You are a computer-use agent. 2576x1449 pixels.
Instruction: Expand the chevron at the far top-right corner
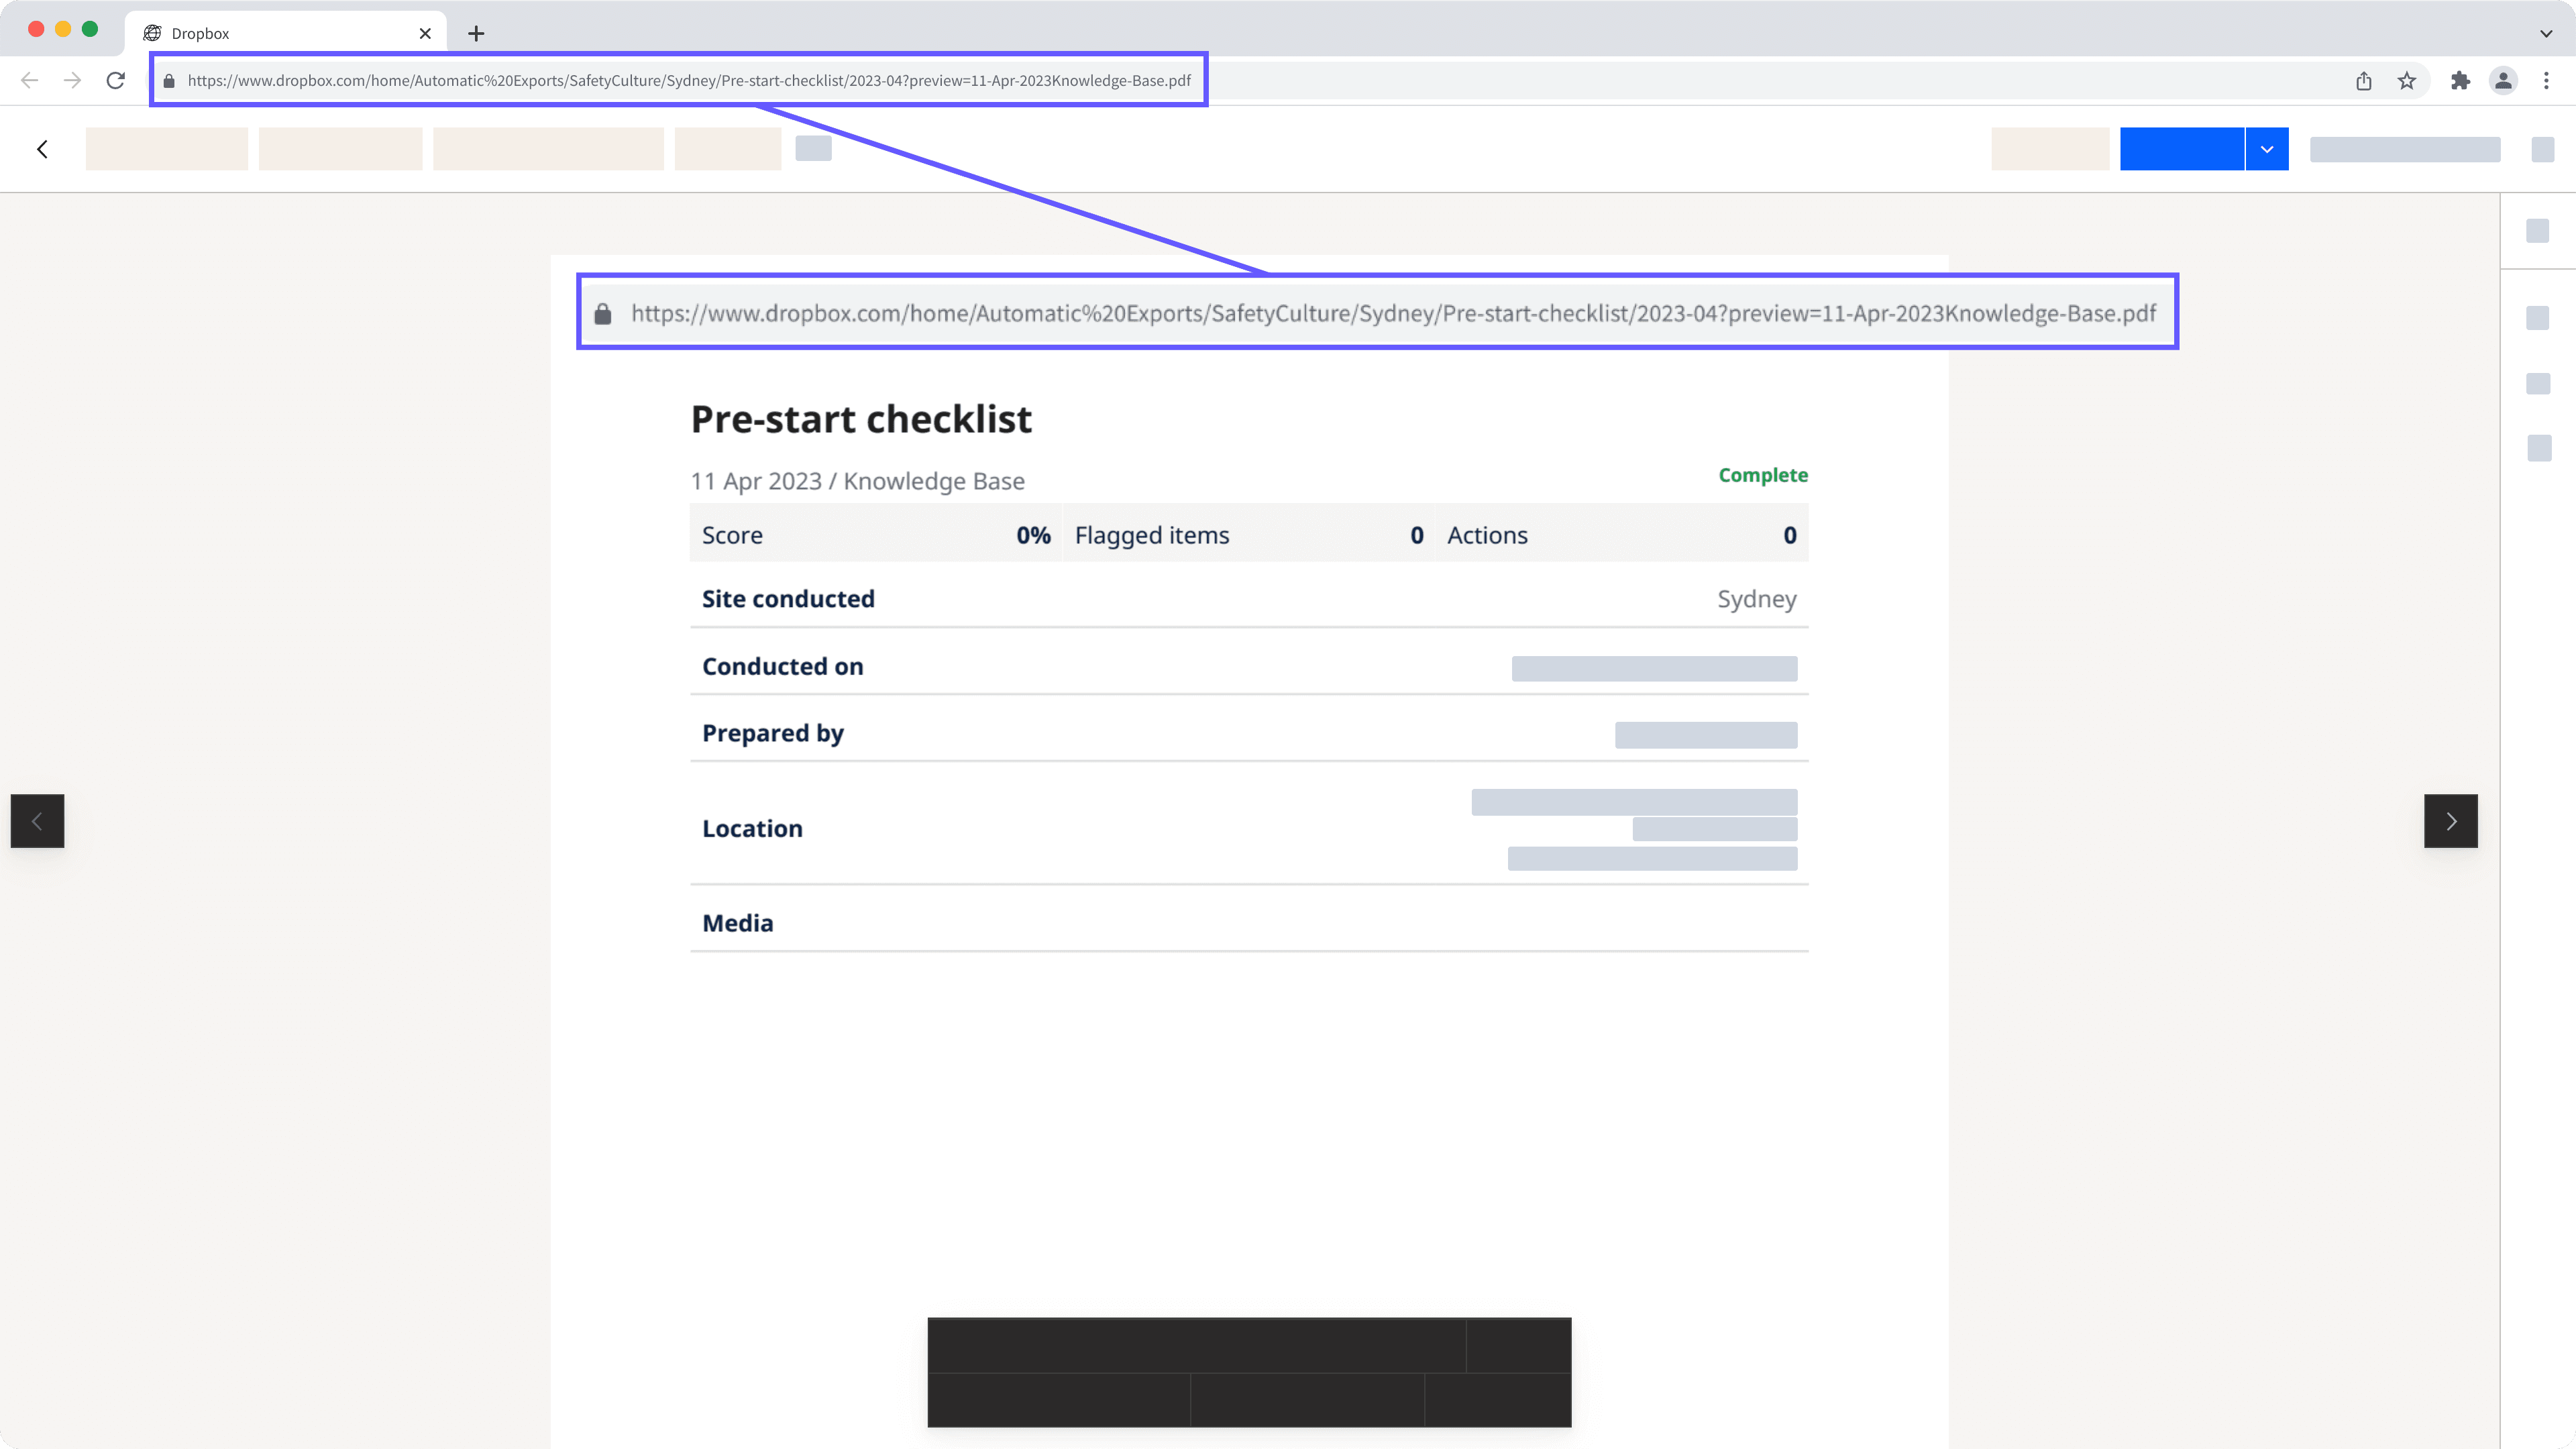[x=2546, y=32]
